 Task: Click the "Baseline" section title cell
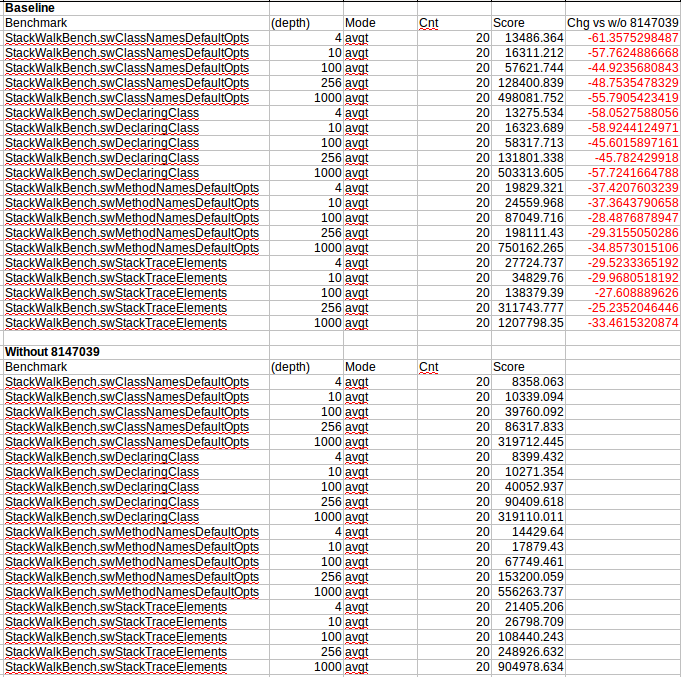point(30,7)
